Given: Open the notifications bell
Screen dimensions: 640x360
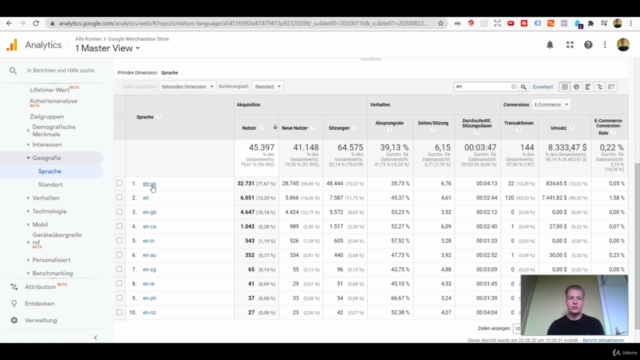Looking at the screenshot, I should click(550, 45).
